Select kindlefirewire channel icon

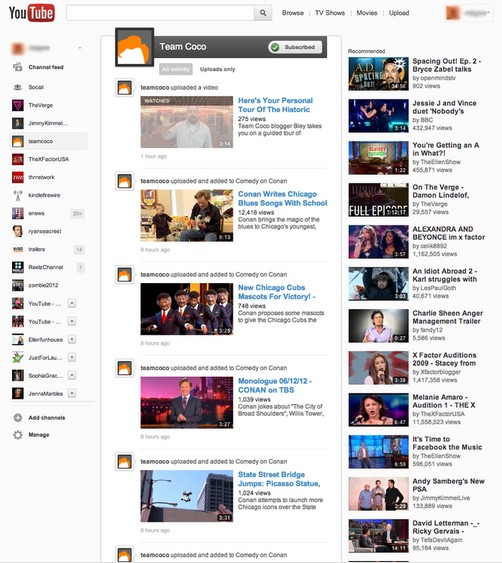tap(18, 195)
